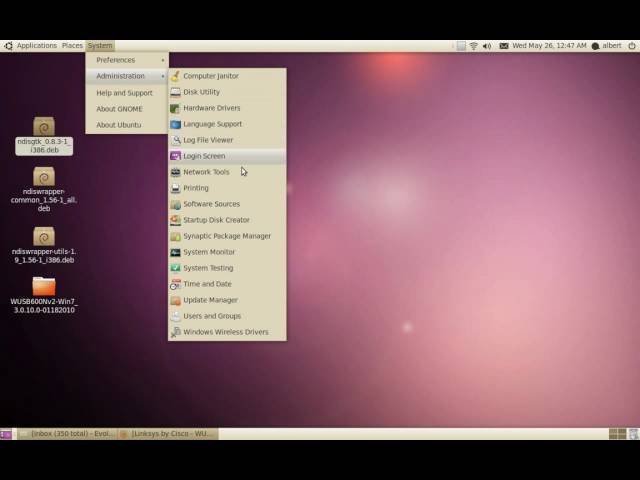Expand the Administration submenu

pos(127,76)
